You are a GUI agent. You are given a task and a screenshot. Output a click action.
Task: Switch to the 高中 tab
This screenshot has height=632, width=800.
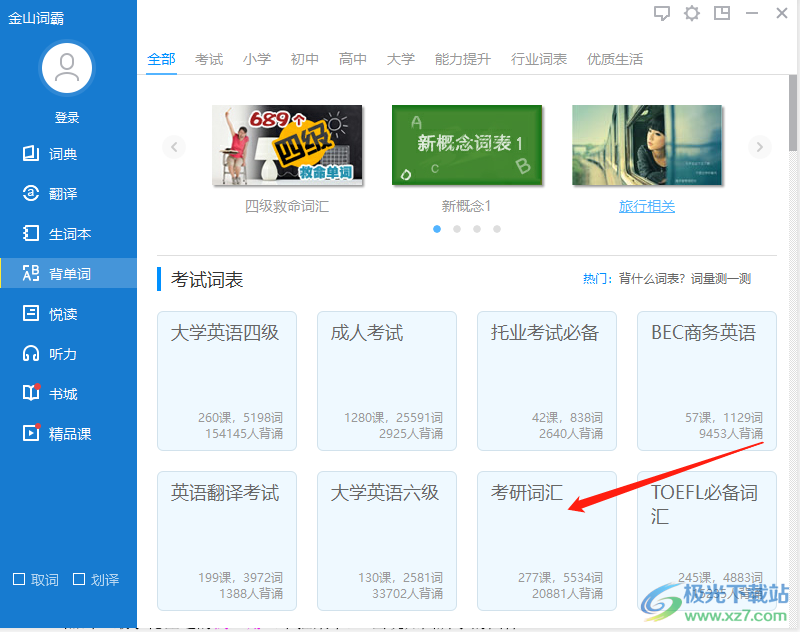[353, 59]
